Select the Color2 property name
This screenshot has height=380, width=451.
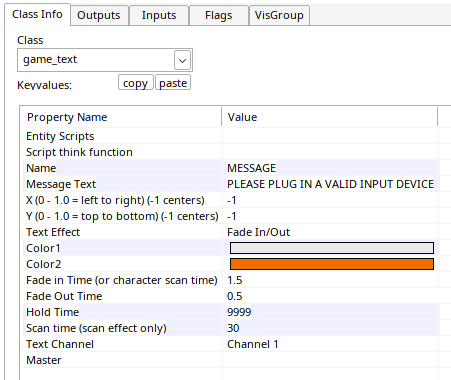coord(44,264)
